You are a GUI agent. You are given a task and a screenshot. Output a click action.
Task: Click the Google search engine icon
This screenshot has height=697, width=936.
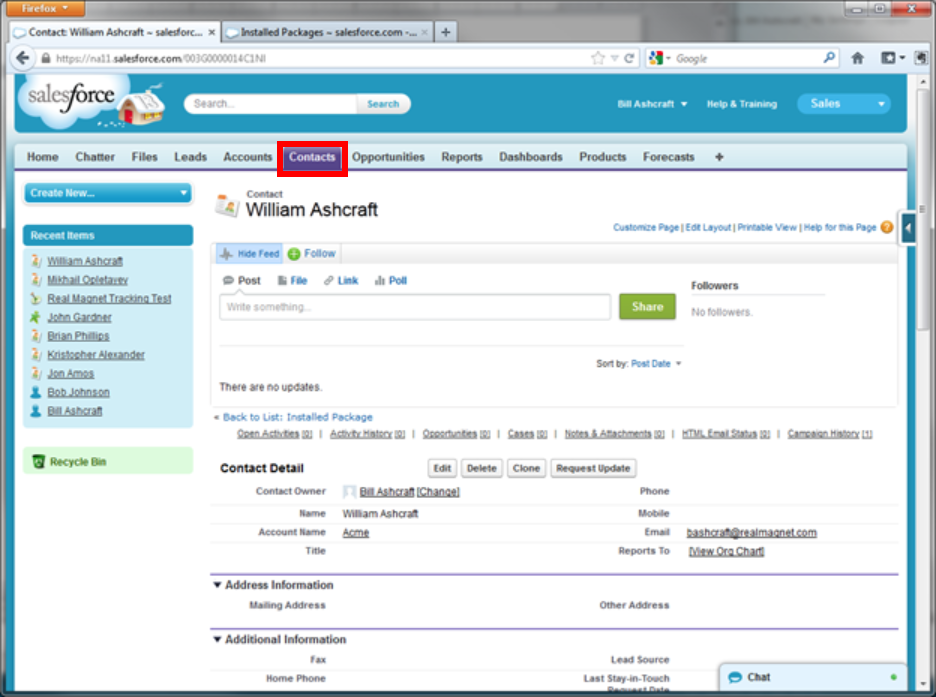pos(656,58)
